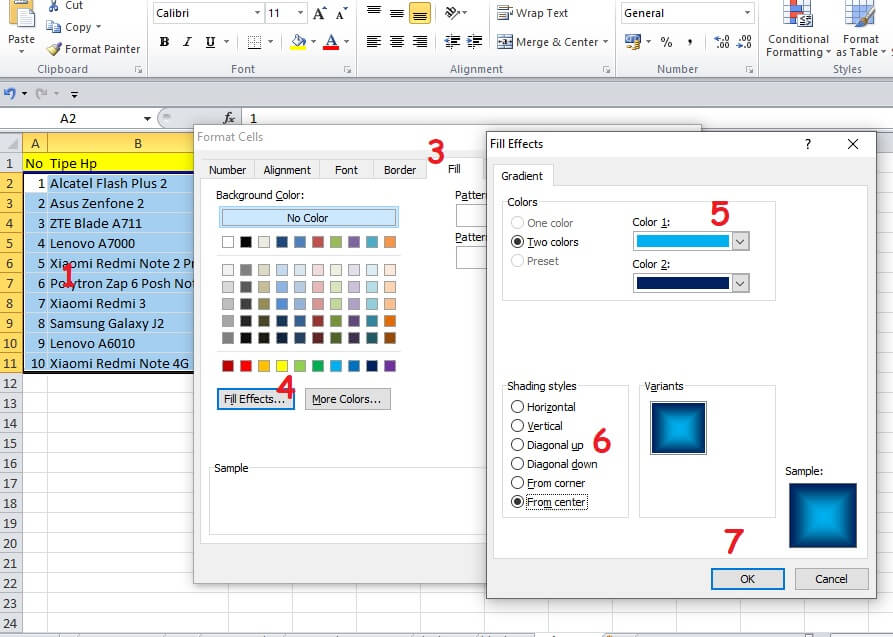Select the Gradient tab in Fill Effects

click(x=521, y=175)
